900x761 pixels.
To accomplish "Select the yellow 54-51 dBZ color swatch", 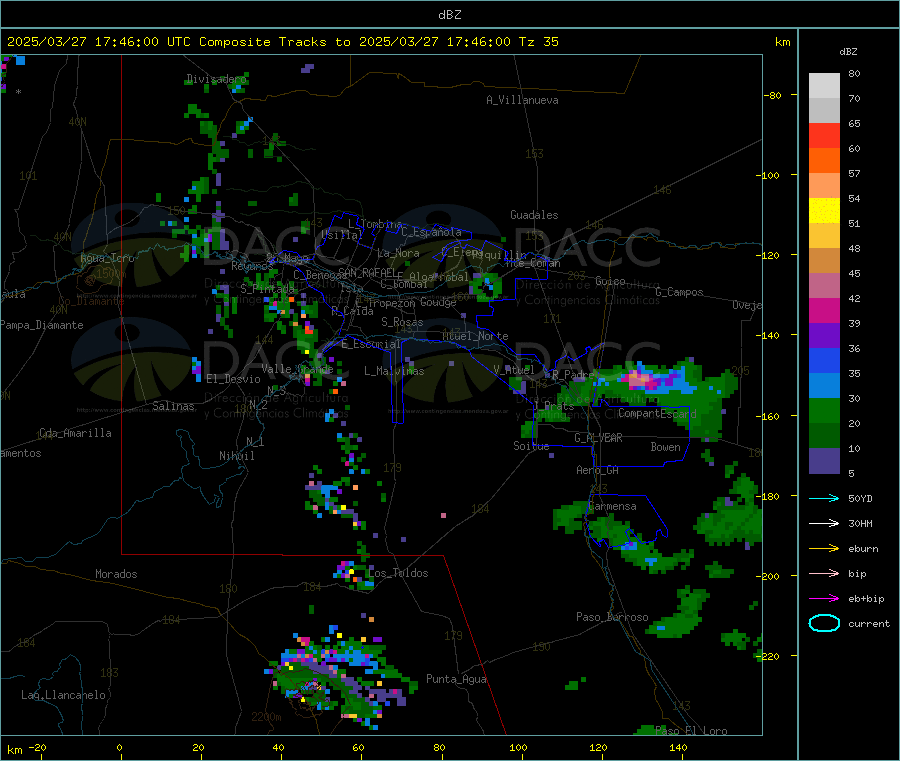I will [x=824, y=211].
